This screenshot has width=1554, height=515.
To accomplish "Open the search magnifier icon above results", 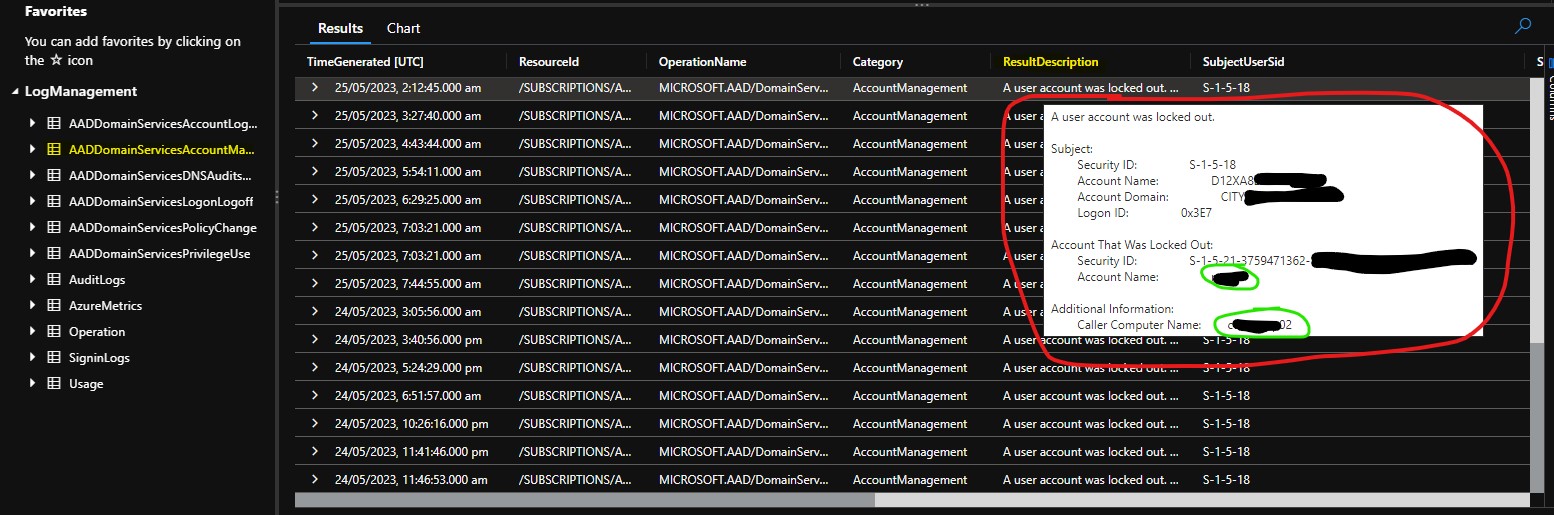I will 1523,27.
